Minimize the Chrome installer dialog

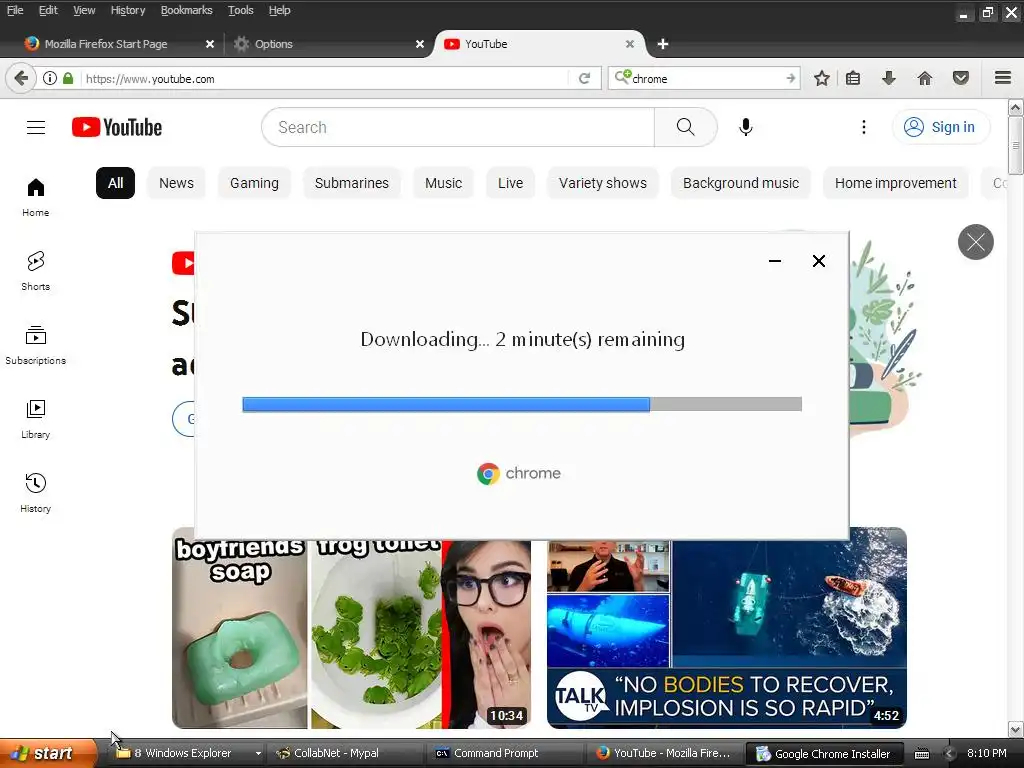point(775,261)
